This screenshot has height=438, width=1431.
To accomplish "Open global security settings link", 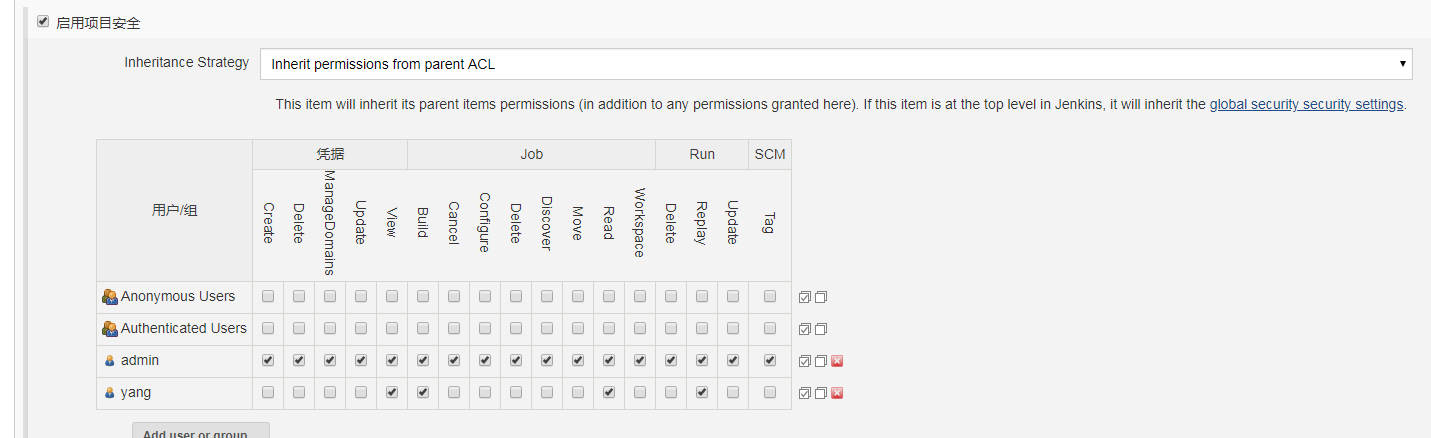I will pyautogui.click(x=1306, y=104).
